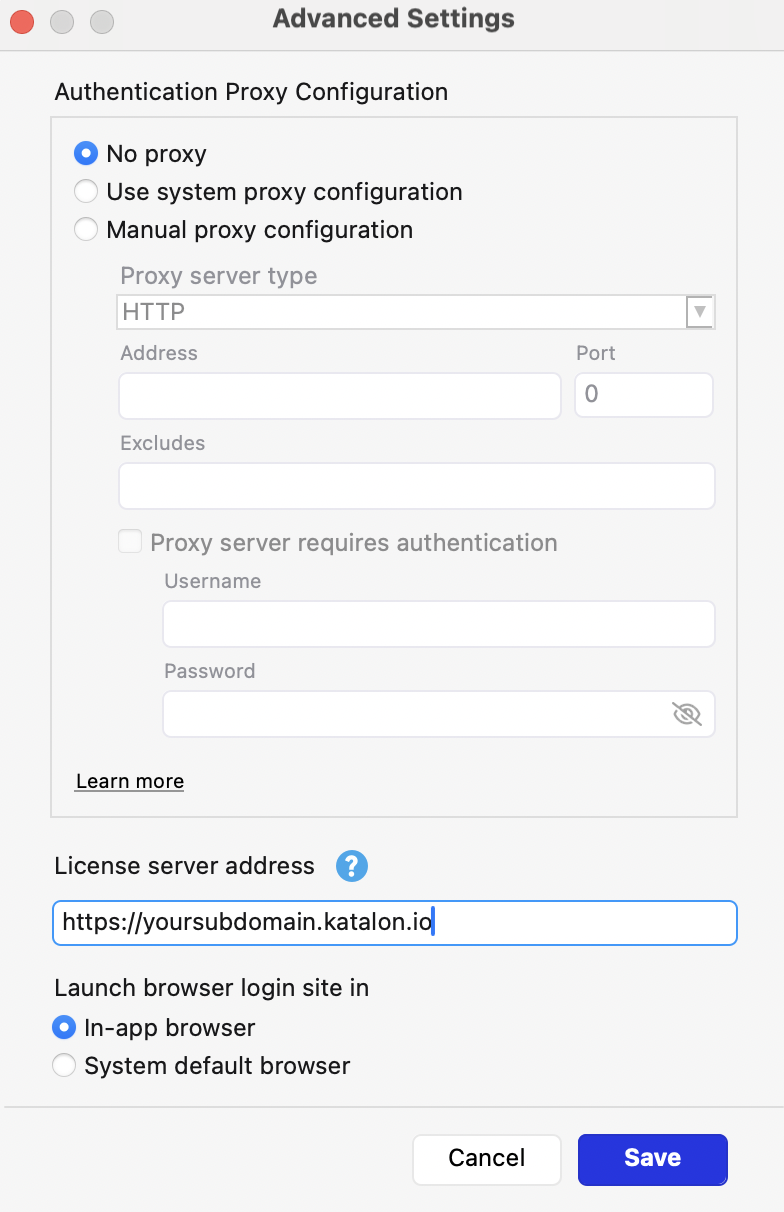Select Use system proxy configuration
Screen dimensions: 784x1212
point(86,191)
